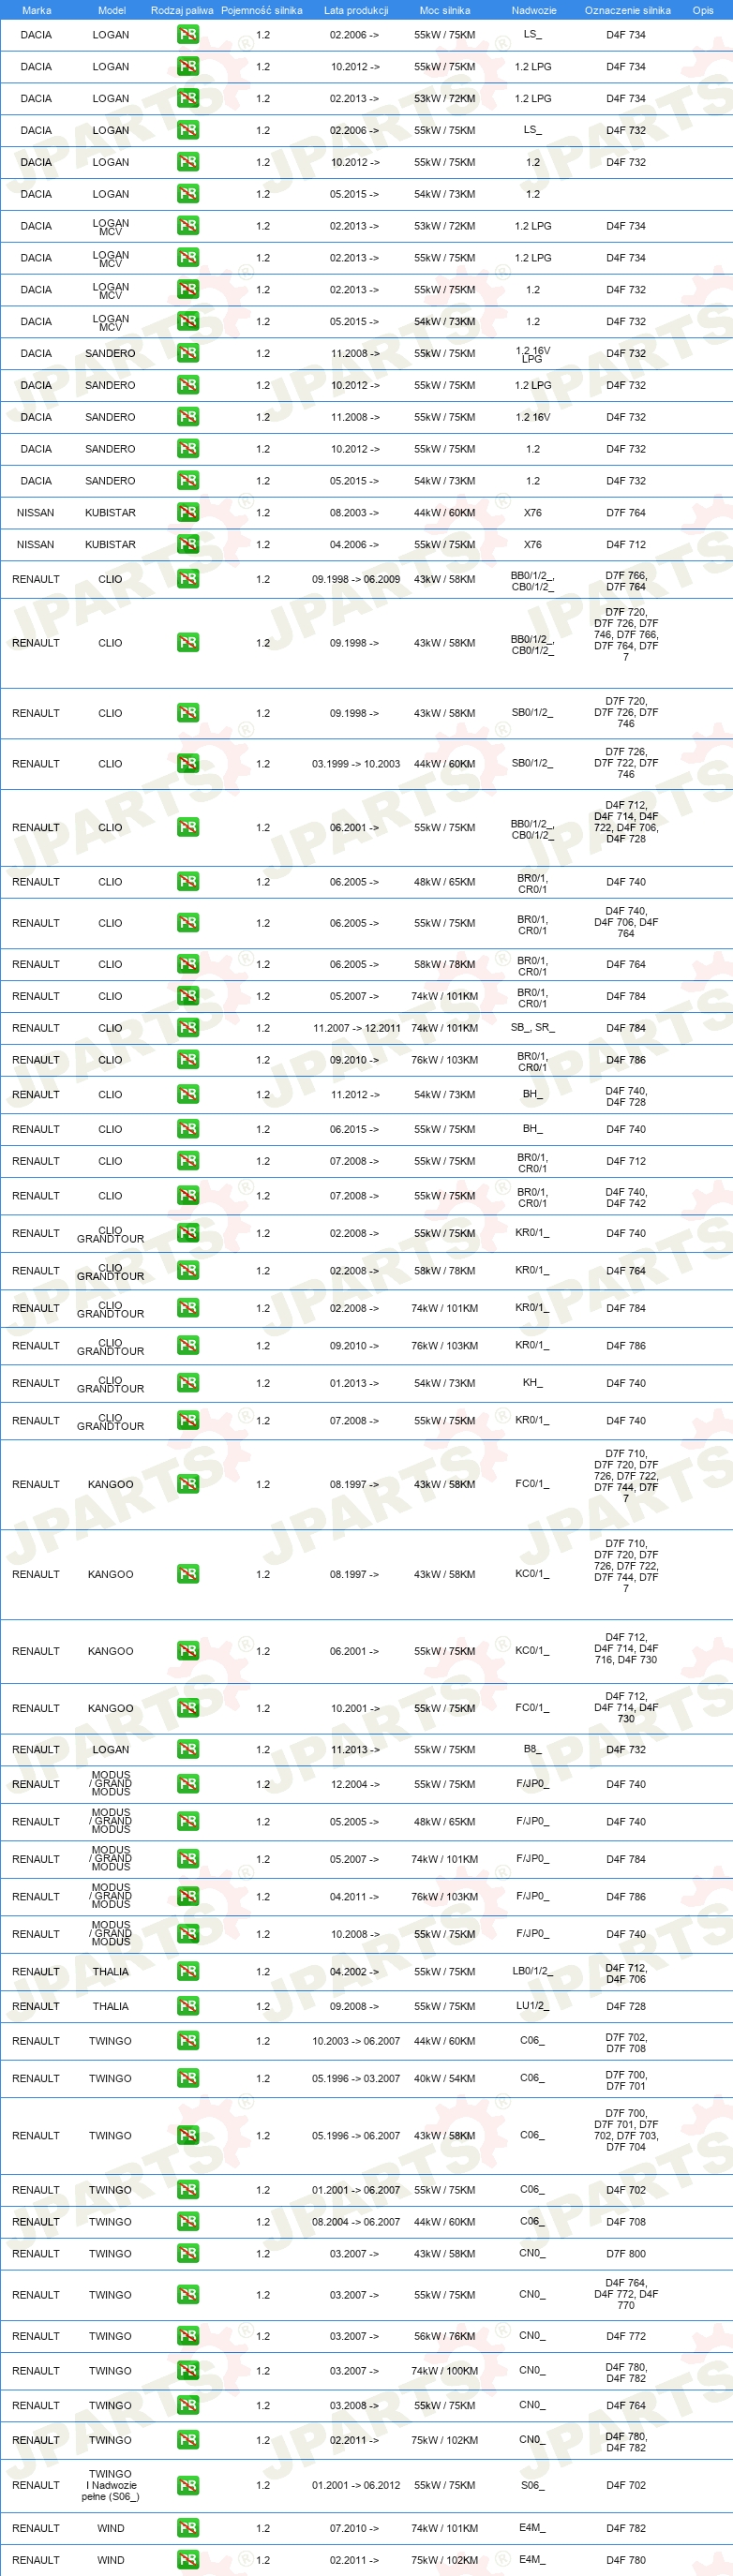Select the '56kW / 76KM' Twingo power cell
This screenshot has height=2576, width=733.
[x=445, y=2337]
